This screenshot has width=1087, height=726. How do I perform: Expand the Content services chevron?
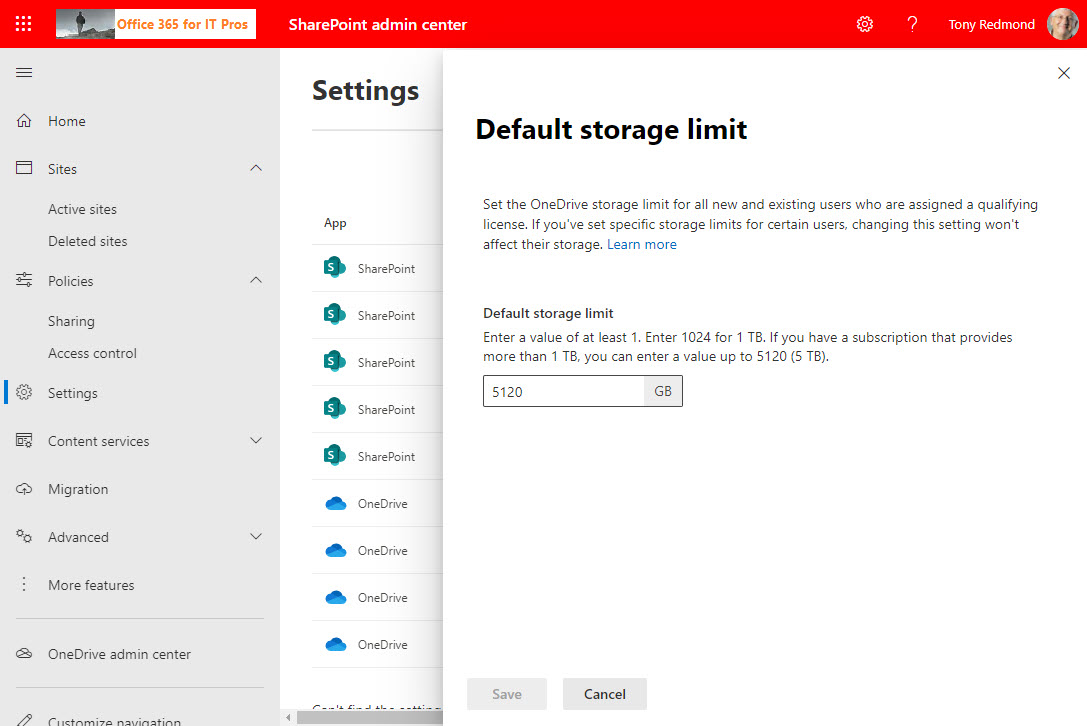tap(256, 440)
